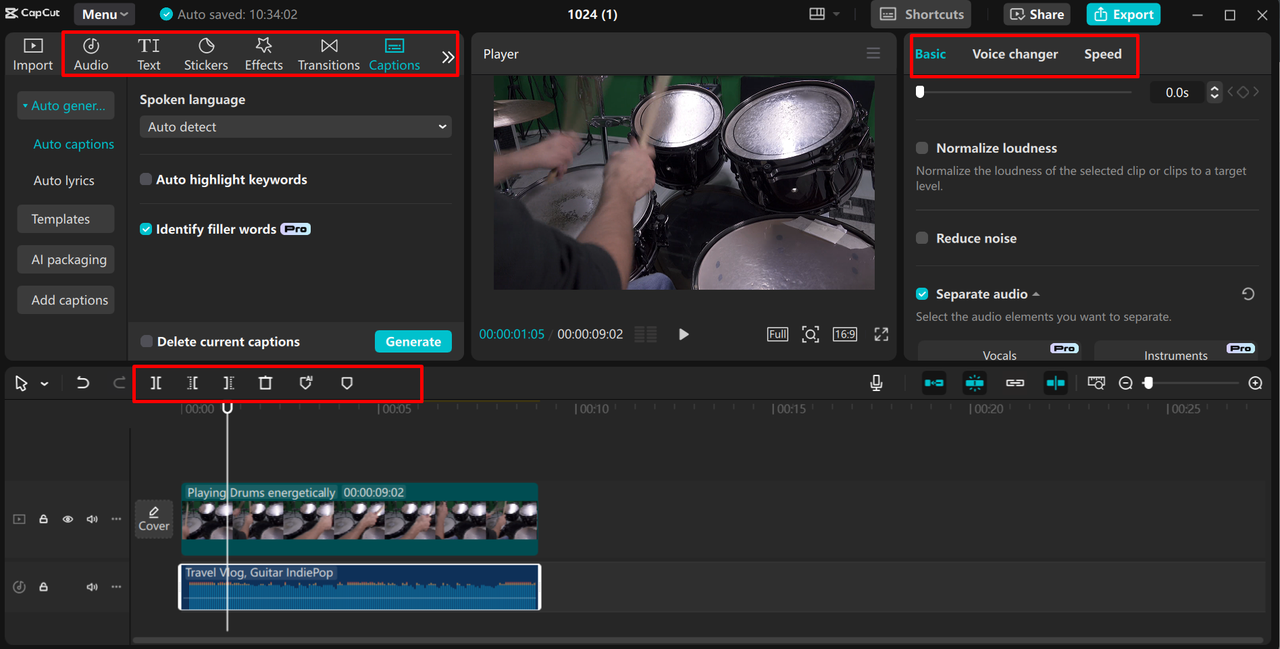The width and height of the screenshot is (1280, 649).
Task: Toggle the split-preview icon beside linkage
Action: 1055,383
